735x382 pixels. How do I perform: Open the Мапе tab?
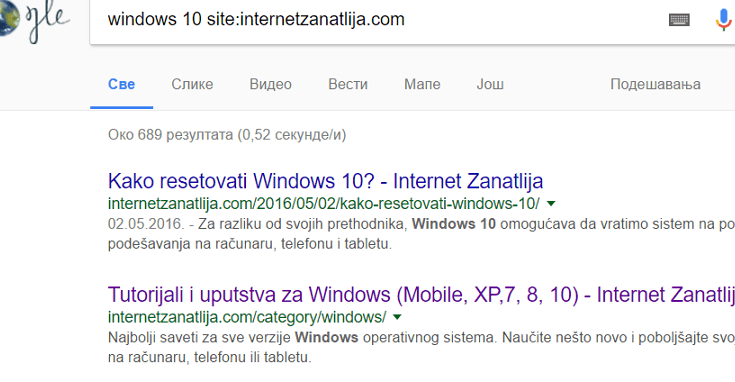coord(422,84)
